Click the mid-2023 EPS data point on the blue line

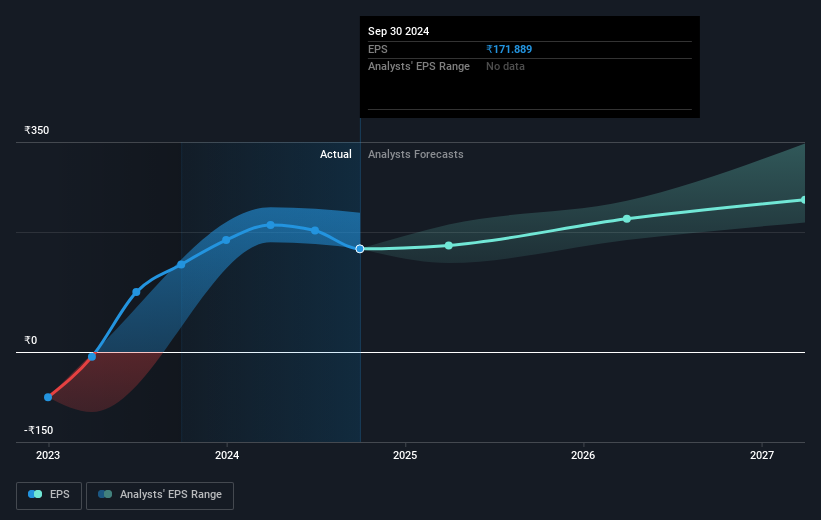[136, 292]
